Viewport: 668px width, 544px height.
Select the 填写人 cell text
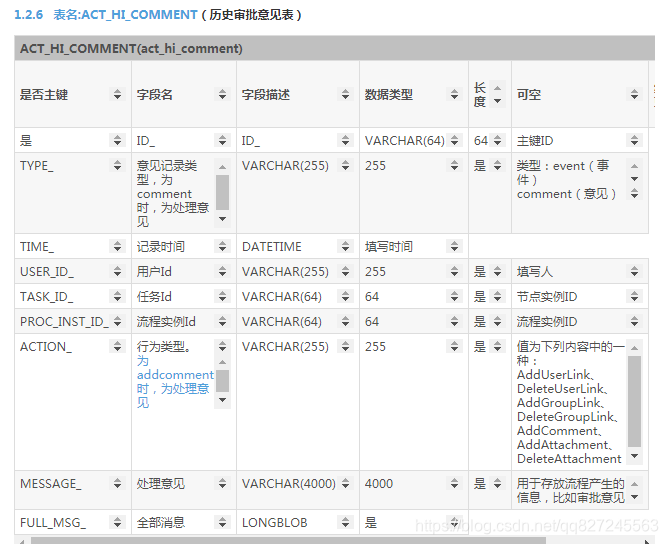pos(535,272)
